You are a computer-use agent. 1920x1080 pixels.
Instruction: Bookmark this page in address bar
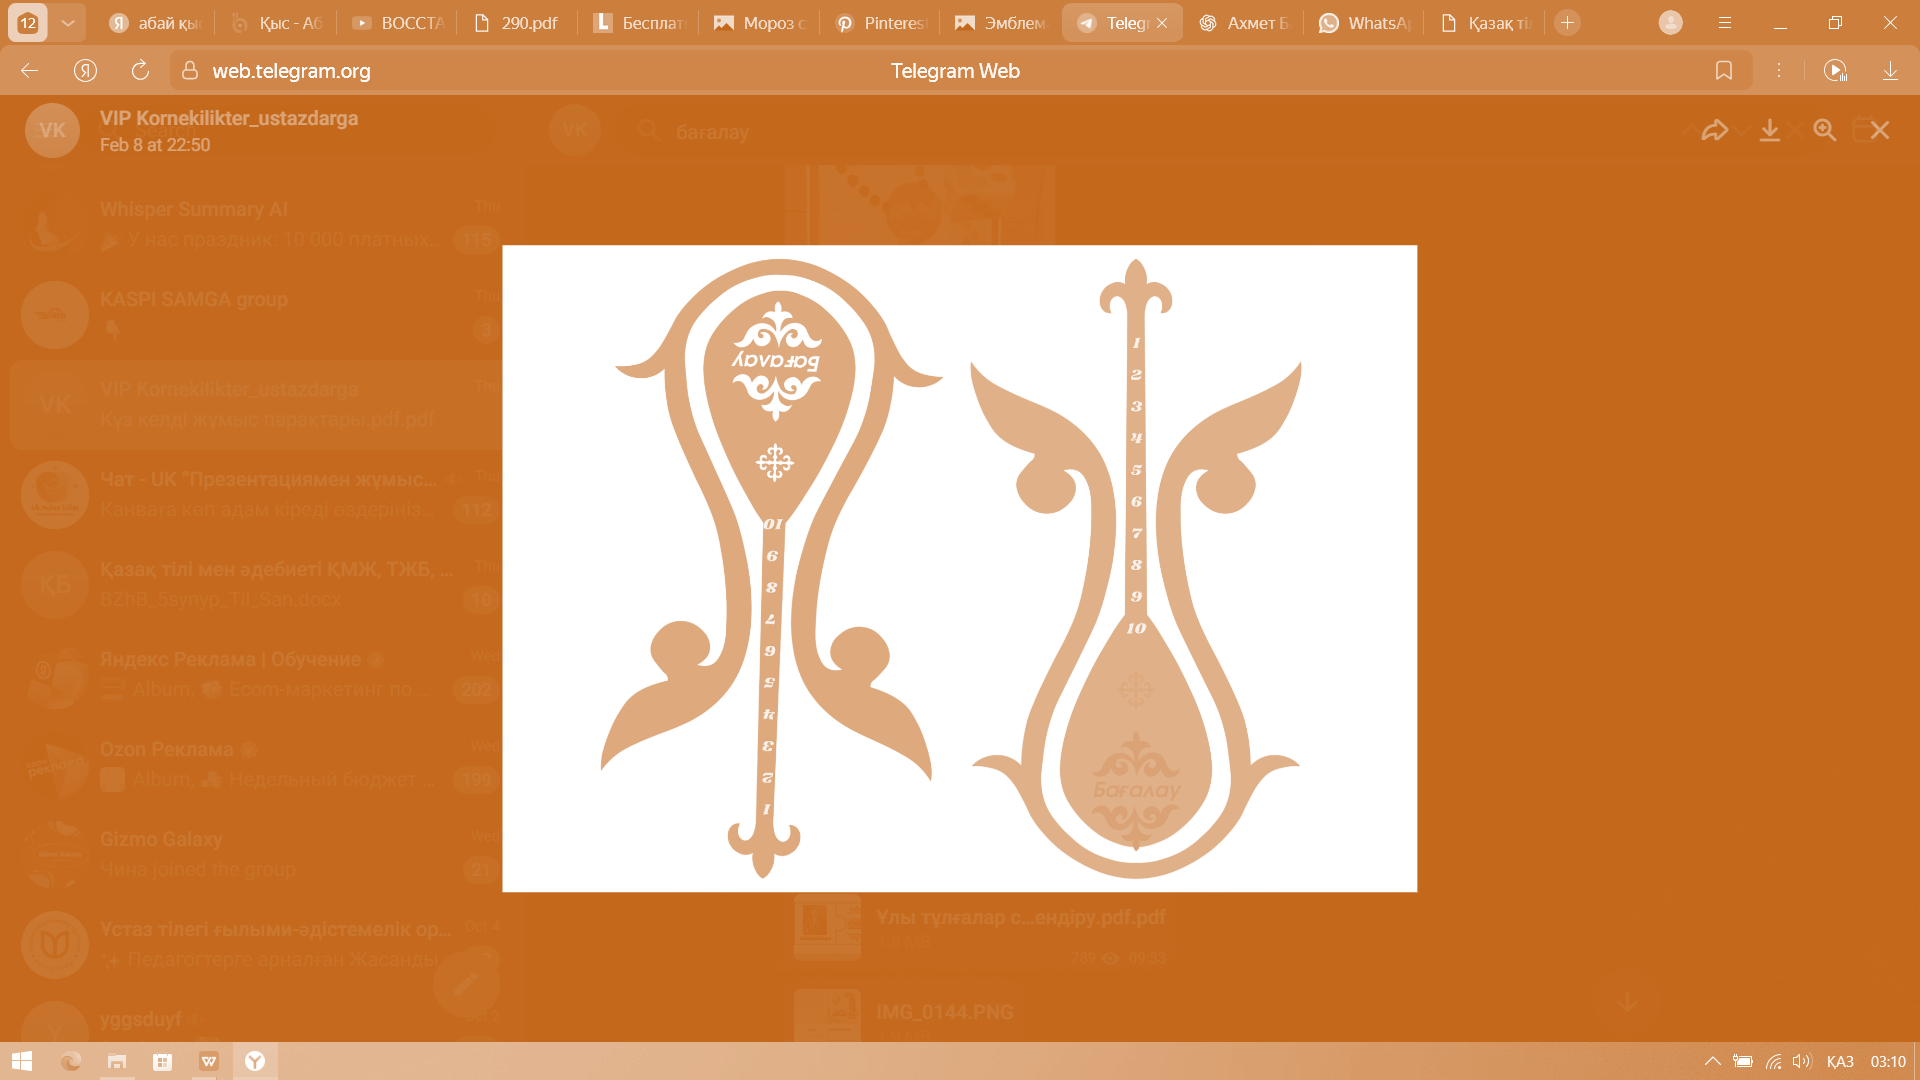tap(1723, 70)
